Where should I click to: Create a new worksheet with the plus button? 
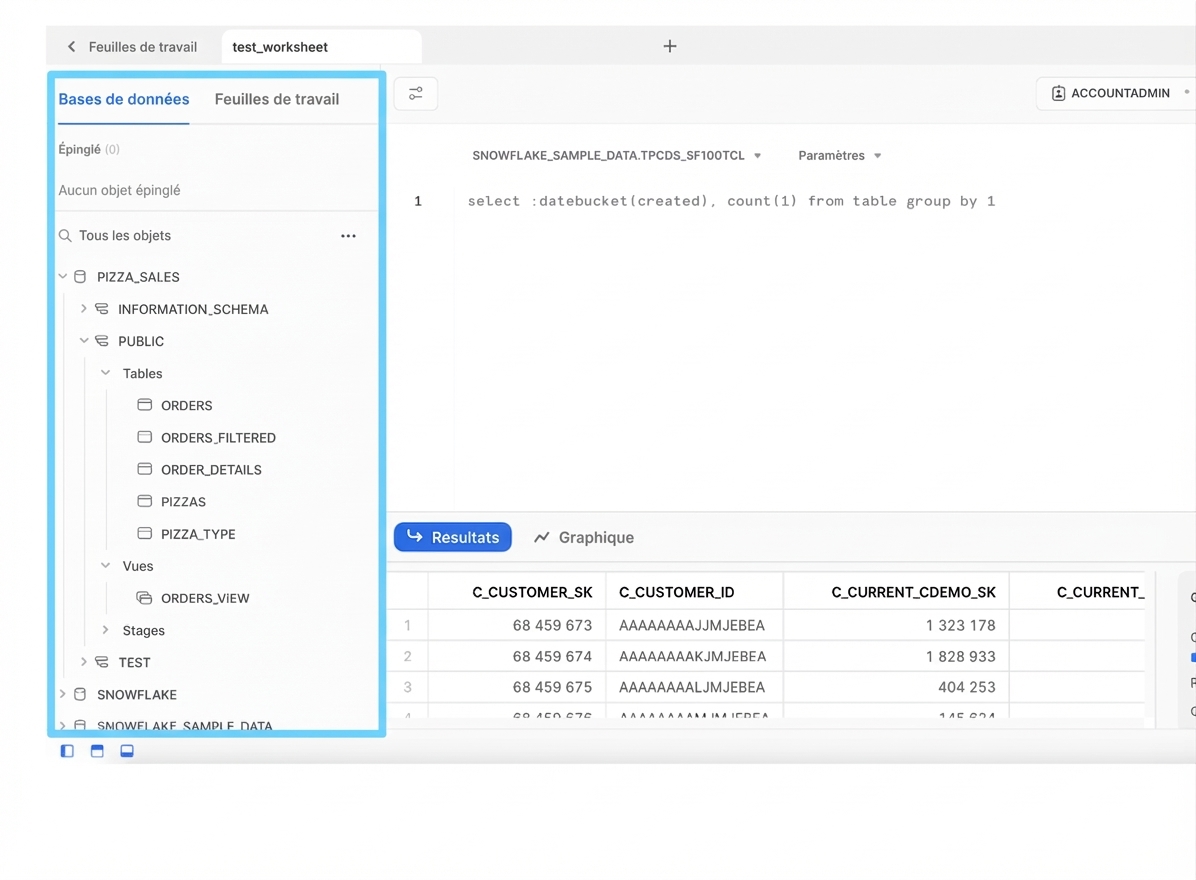click(669, 45)
